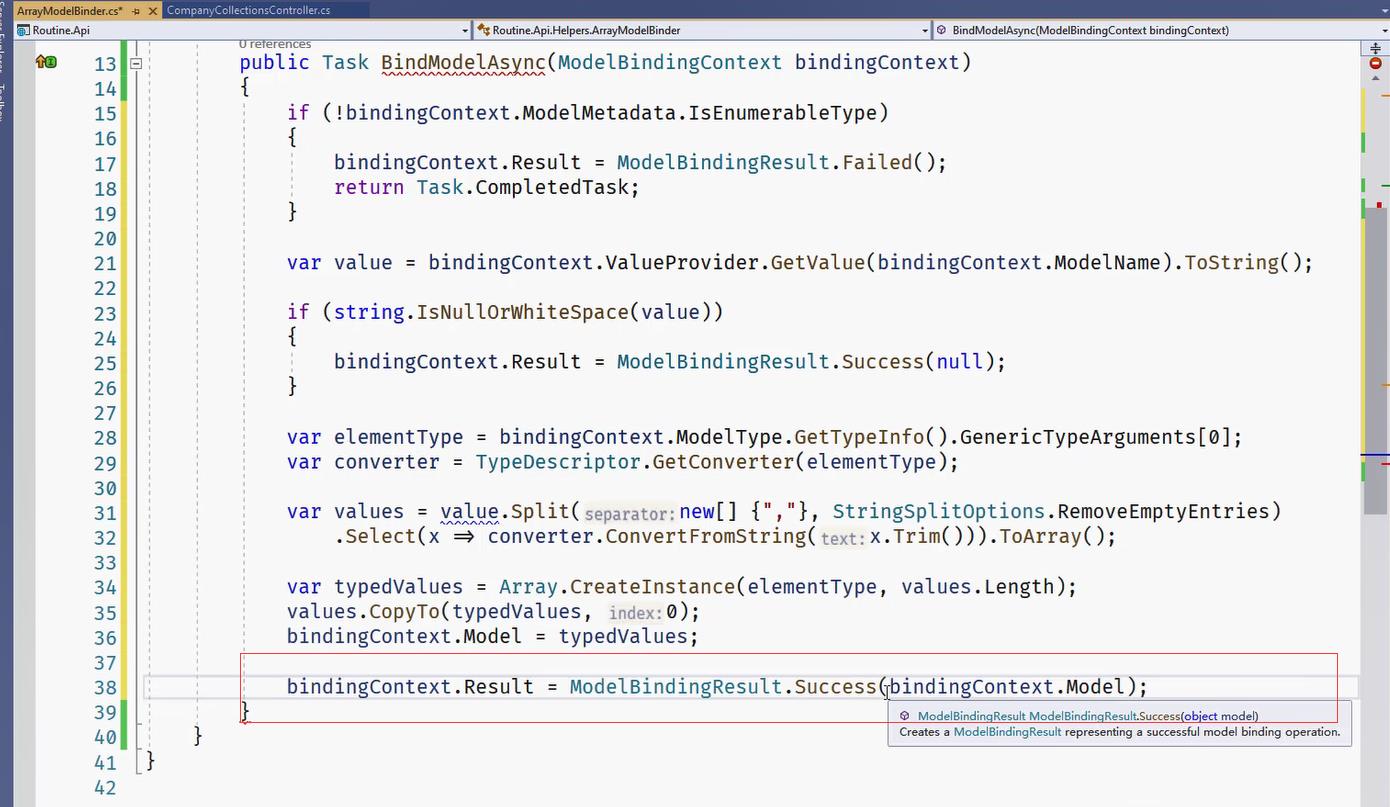The width and height of the screenshot is (1390, 807).
Task: Click the line number 42 in the margin
Action: 105,787
